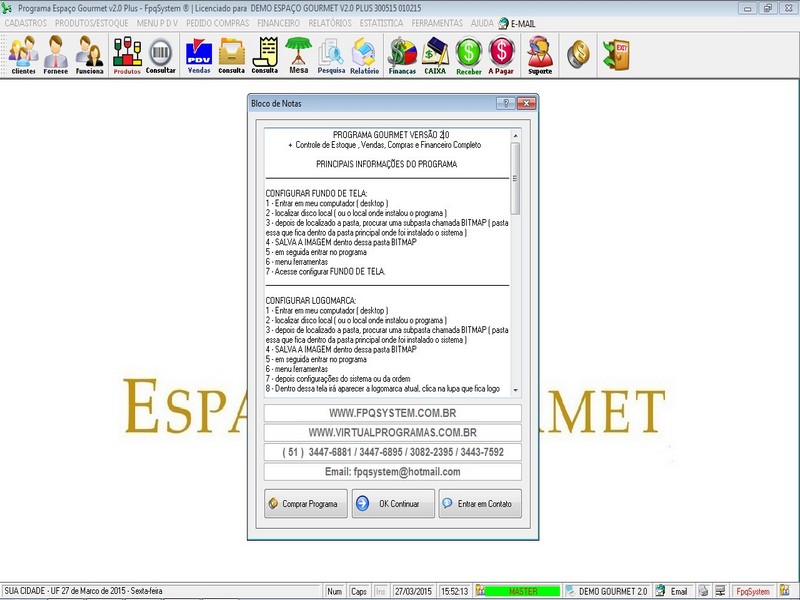800x600 pixels.
Task: Open the Finanças chart icon
Action: click(402, 56)
